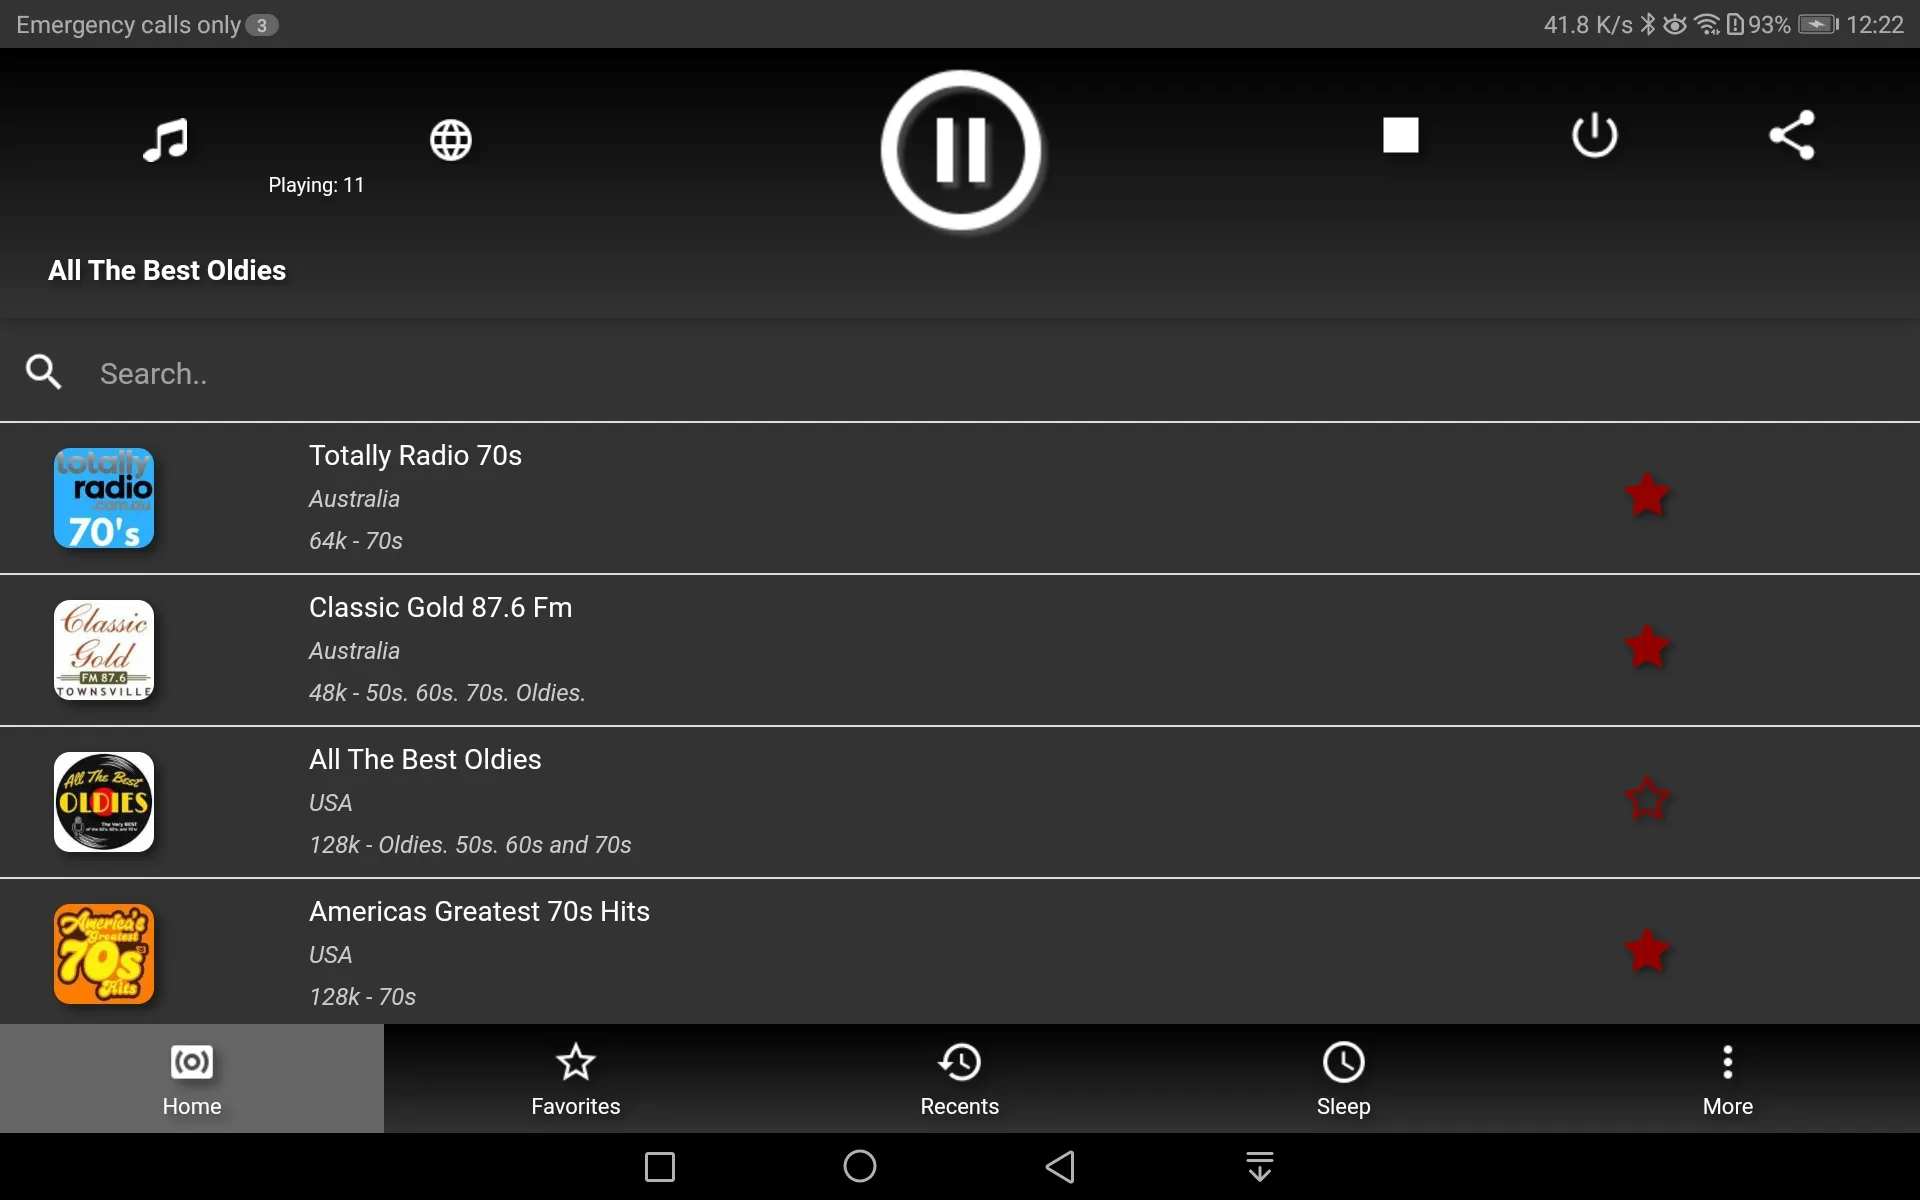The image size is (1920, 1200).
Task: Tap the music note icon for audio settings
Action: 166,138
